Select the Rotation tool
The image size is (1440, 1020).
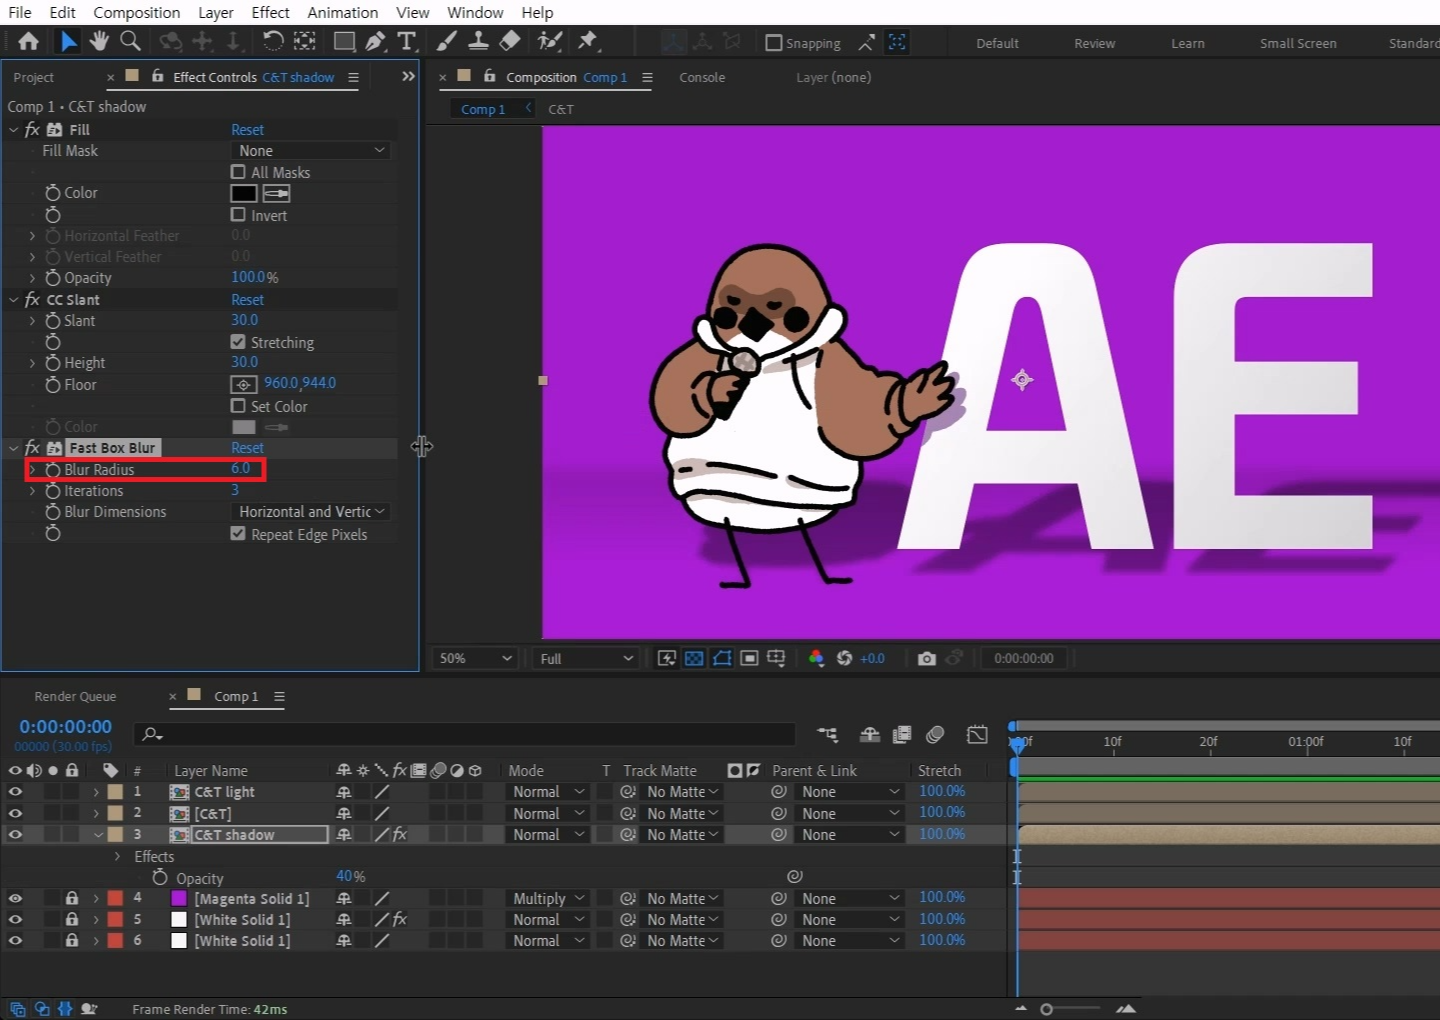click(273, 41)
